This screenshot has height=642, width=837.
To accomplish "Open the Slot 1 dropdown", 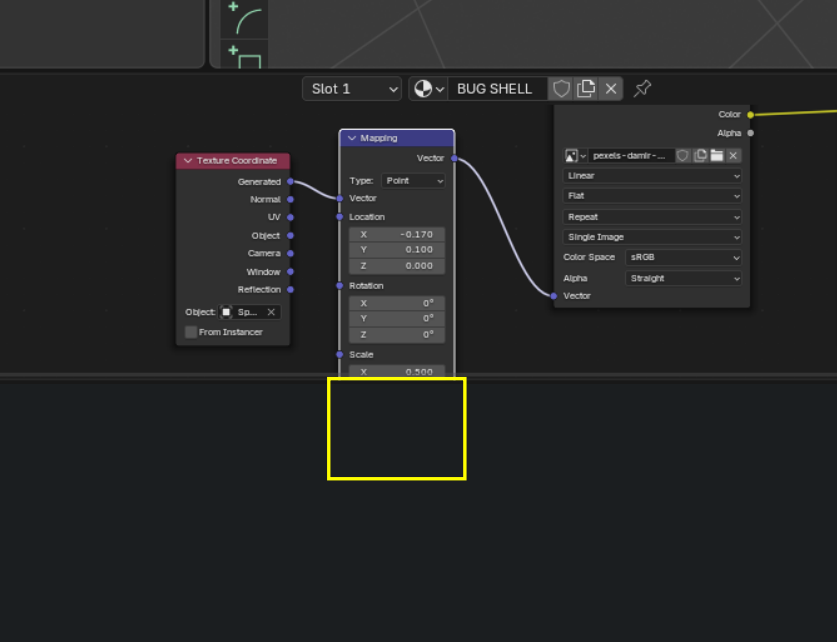I will tap(352, 89).
